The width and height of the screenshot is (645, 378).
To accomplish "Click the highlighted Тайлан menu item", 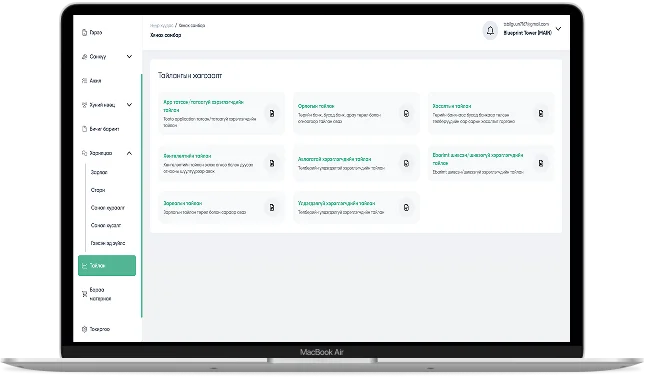I will [107, 265].
